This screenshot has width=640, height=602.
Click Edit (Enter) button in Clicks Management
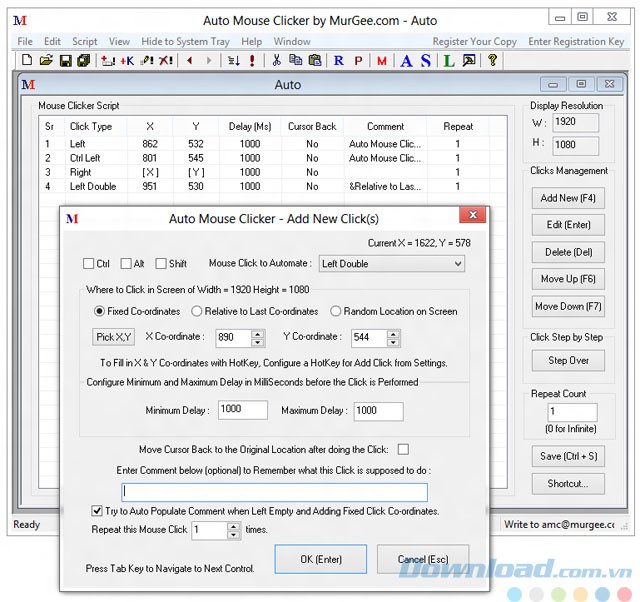coord(568,225)
